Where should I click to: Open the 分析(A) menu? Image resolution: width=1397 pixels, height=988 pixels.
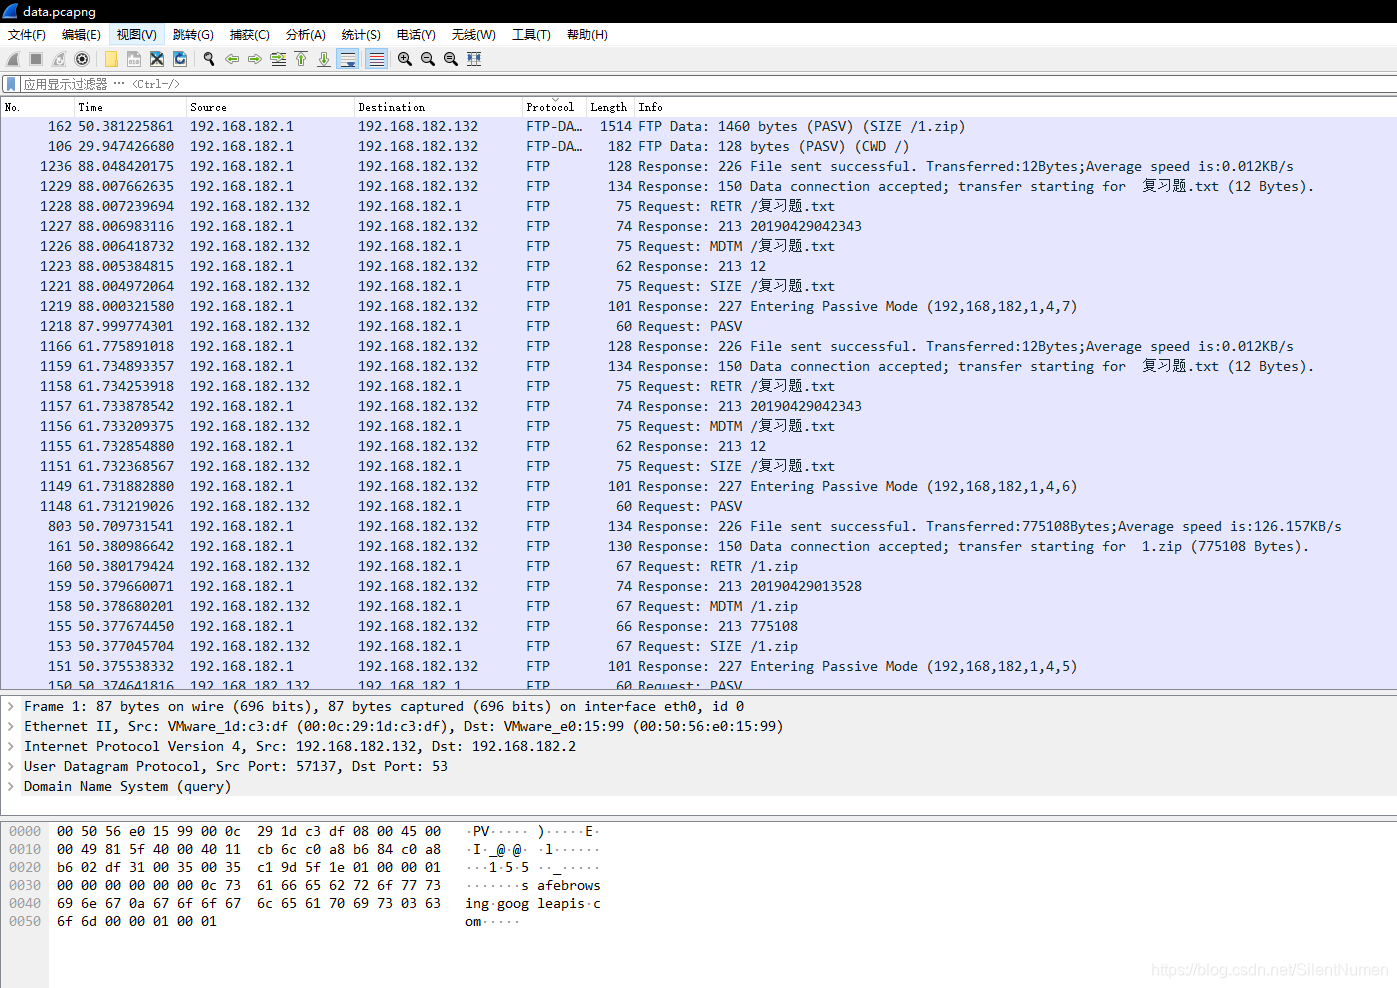point(306,34)
